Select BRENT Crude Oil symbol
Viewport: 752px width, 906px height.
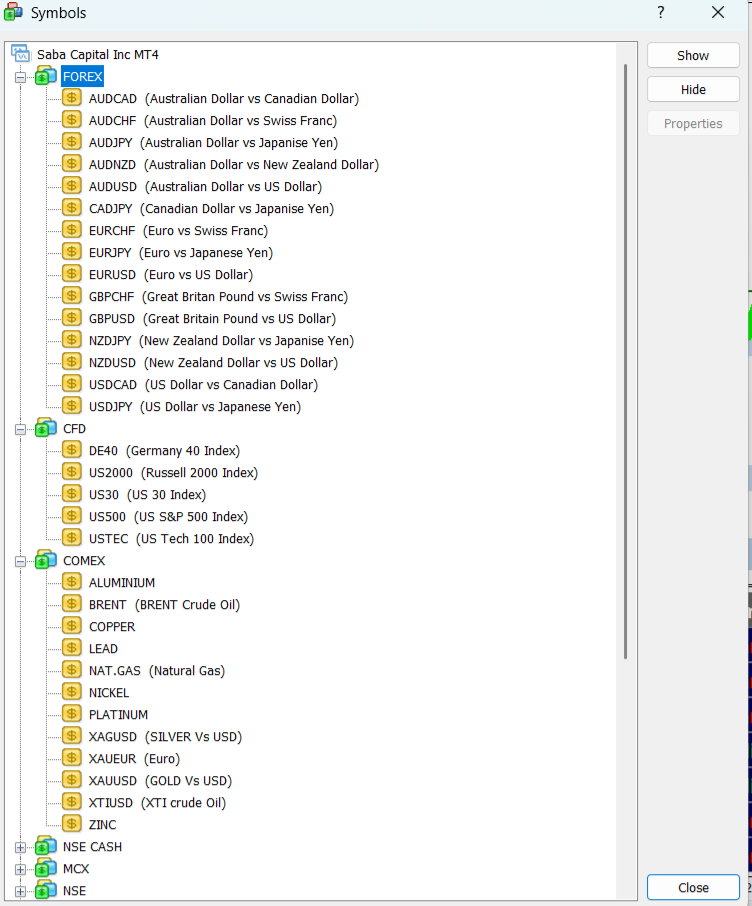164,605
